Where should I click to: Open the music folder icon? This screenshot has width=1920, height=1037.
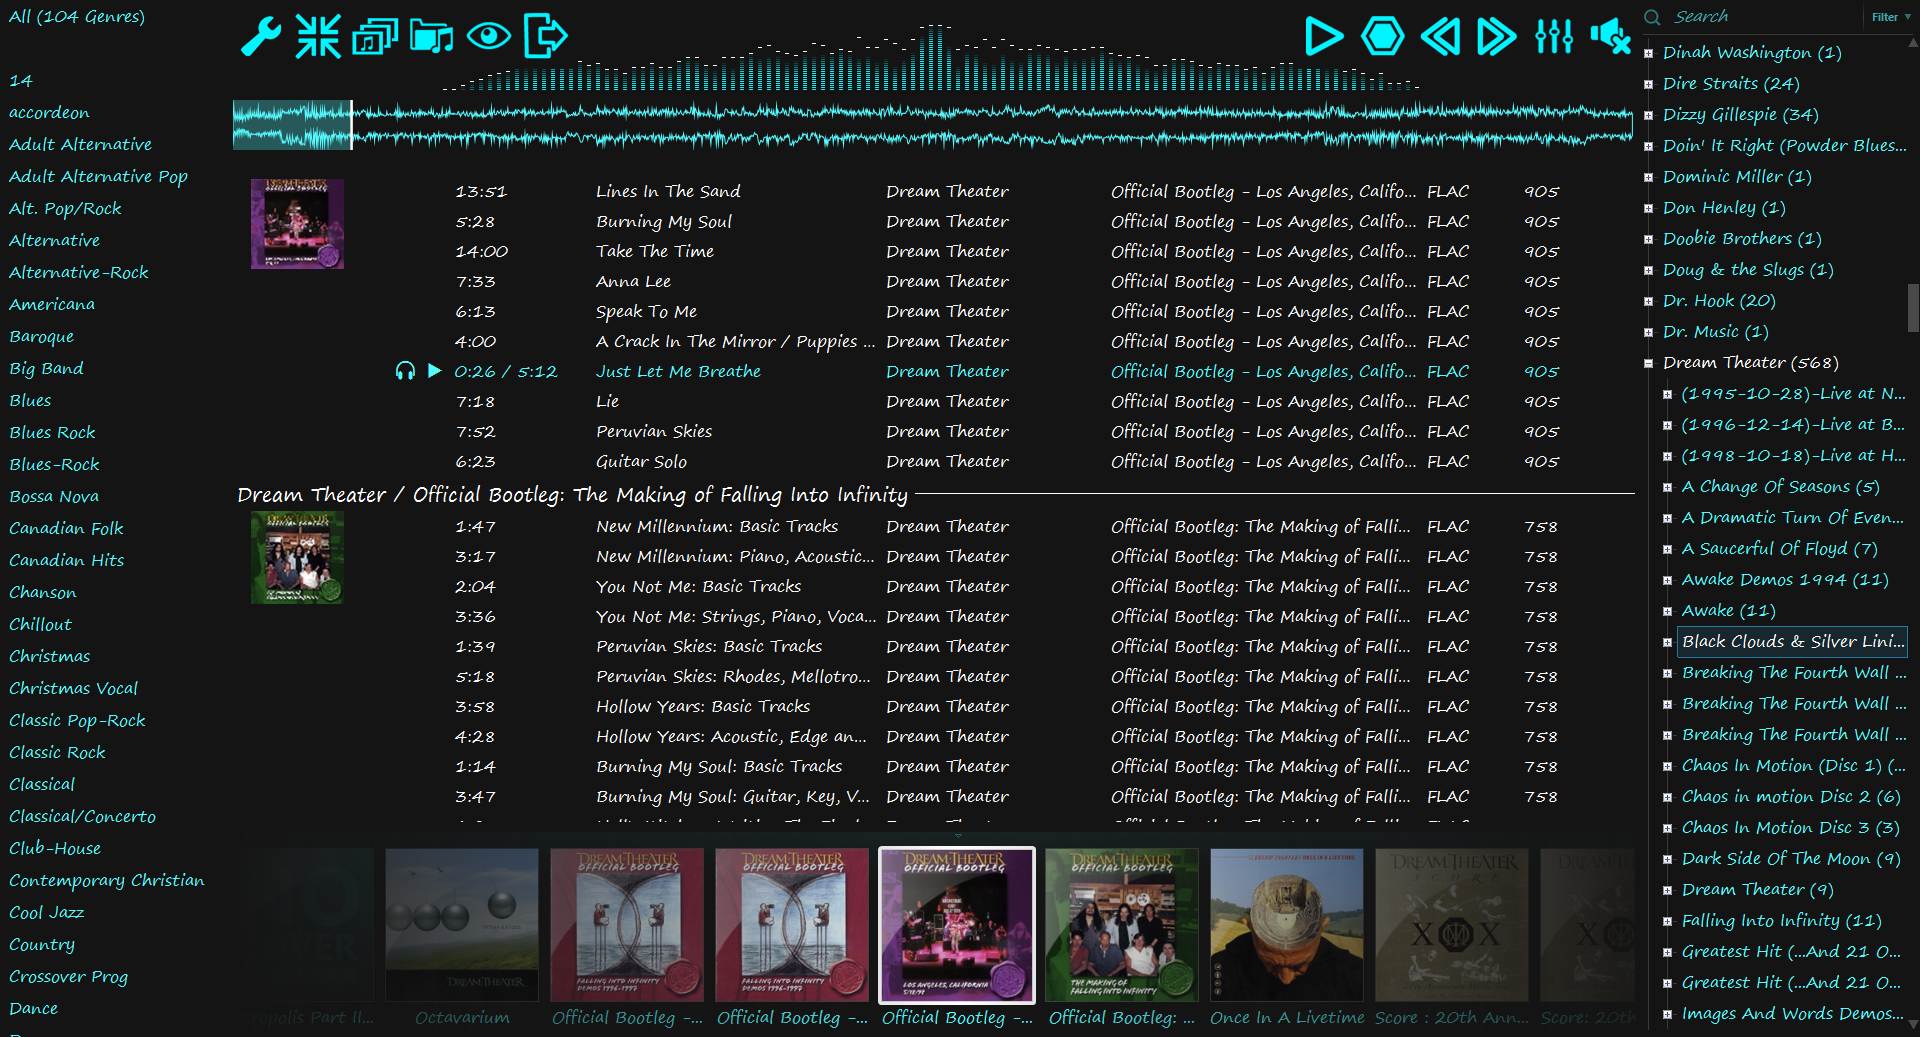[432, 37]
